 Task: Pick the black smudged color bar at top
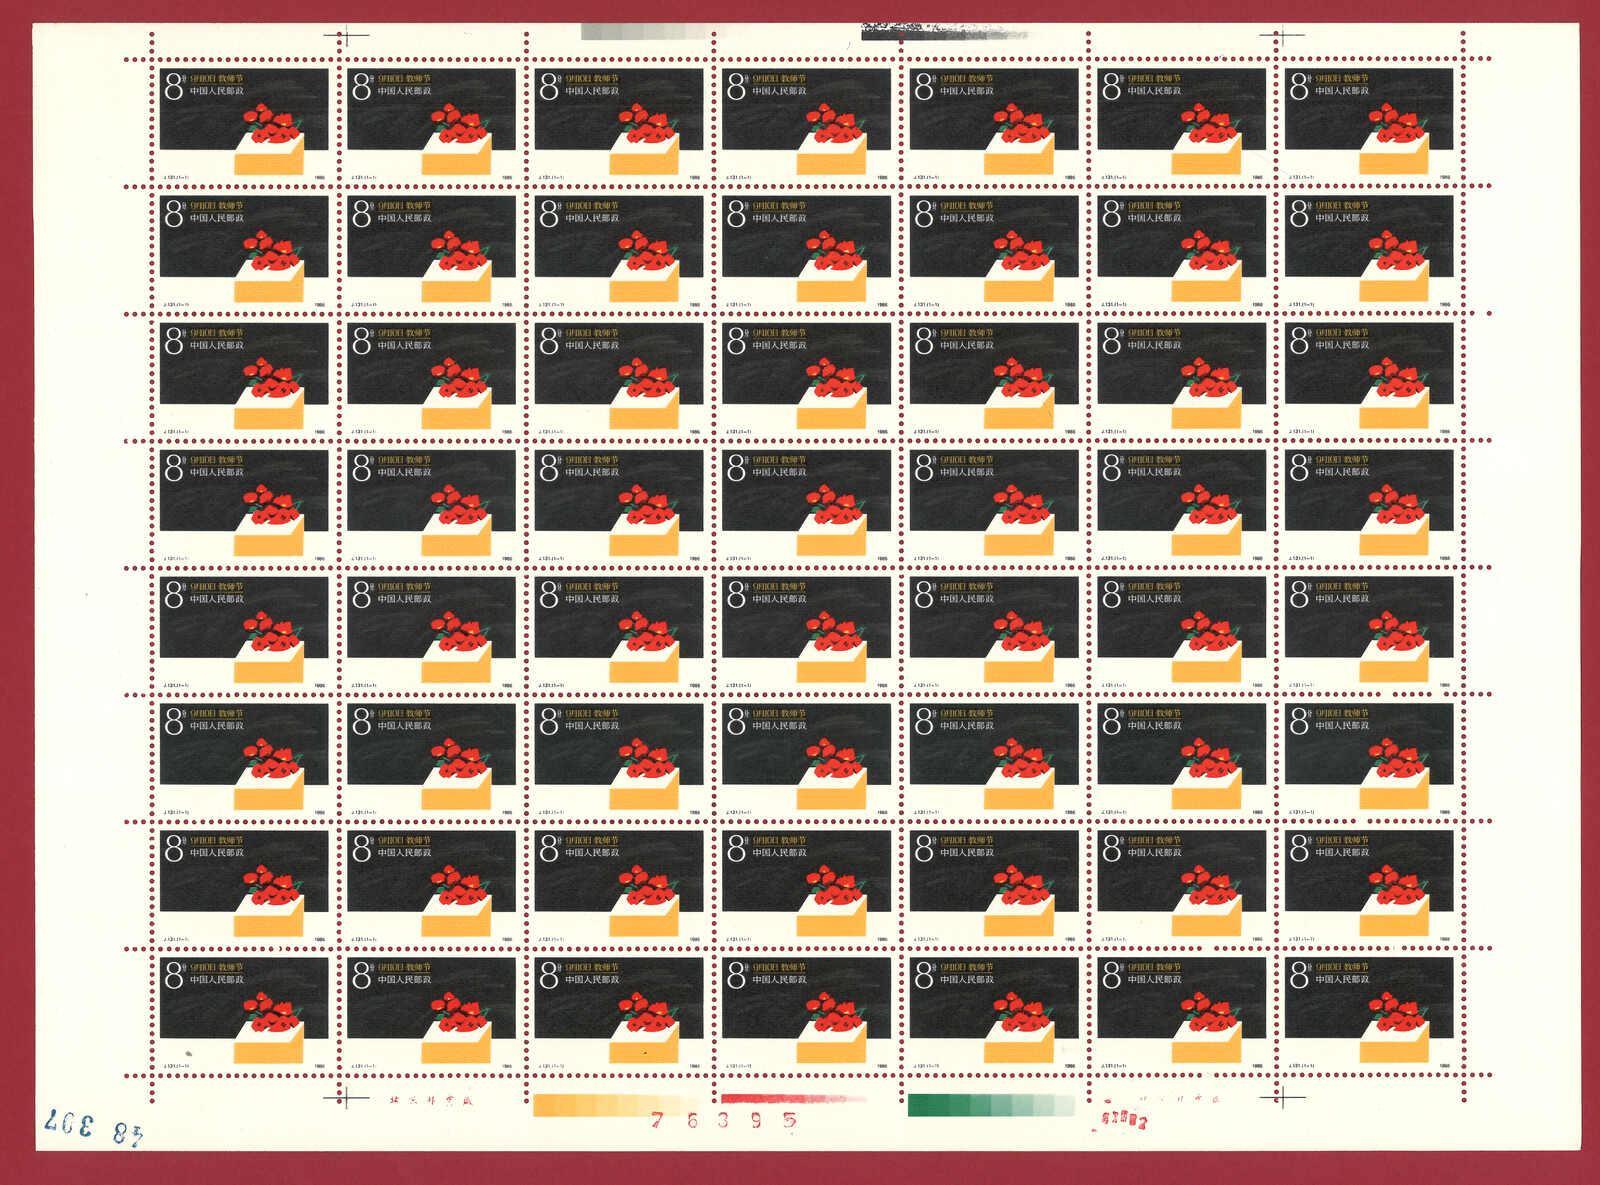(x=942, y=32)
